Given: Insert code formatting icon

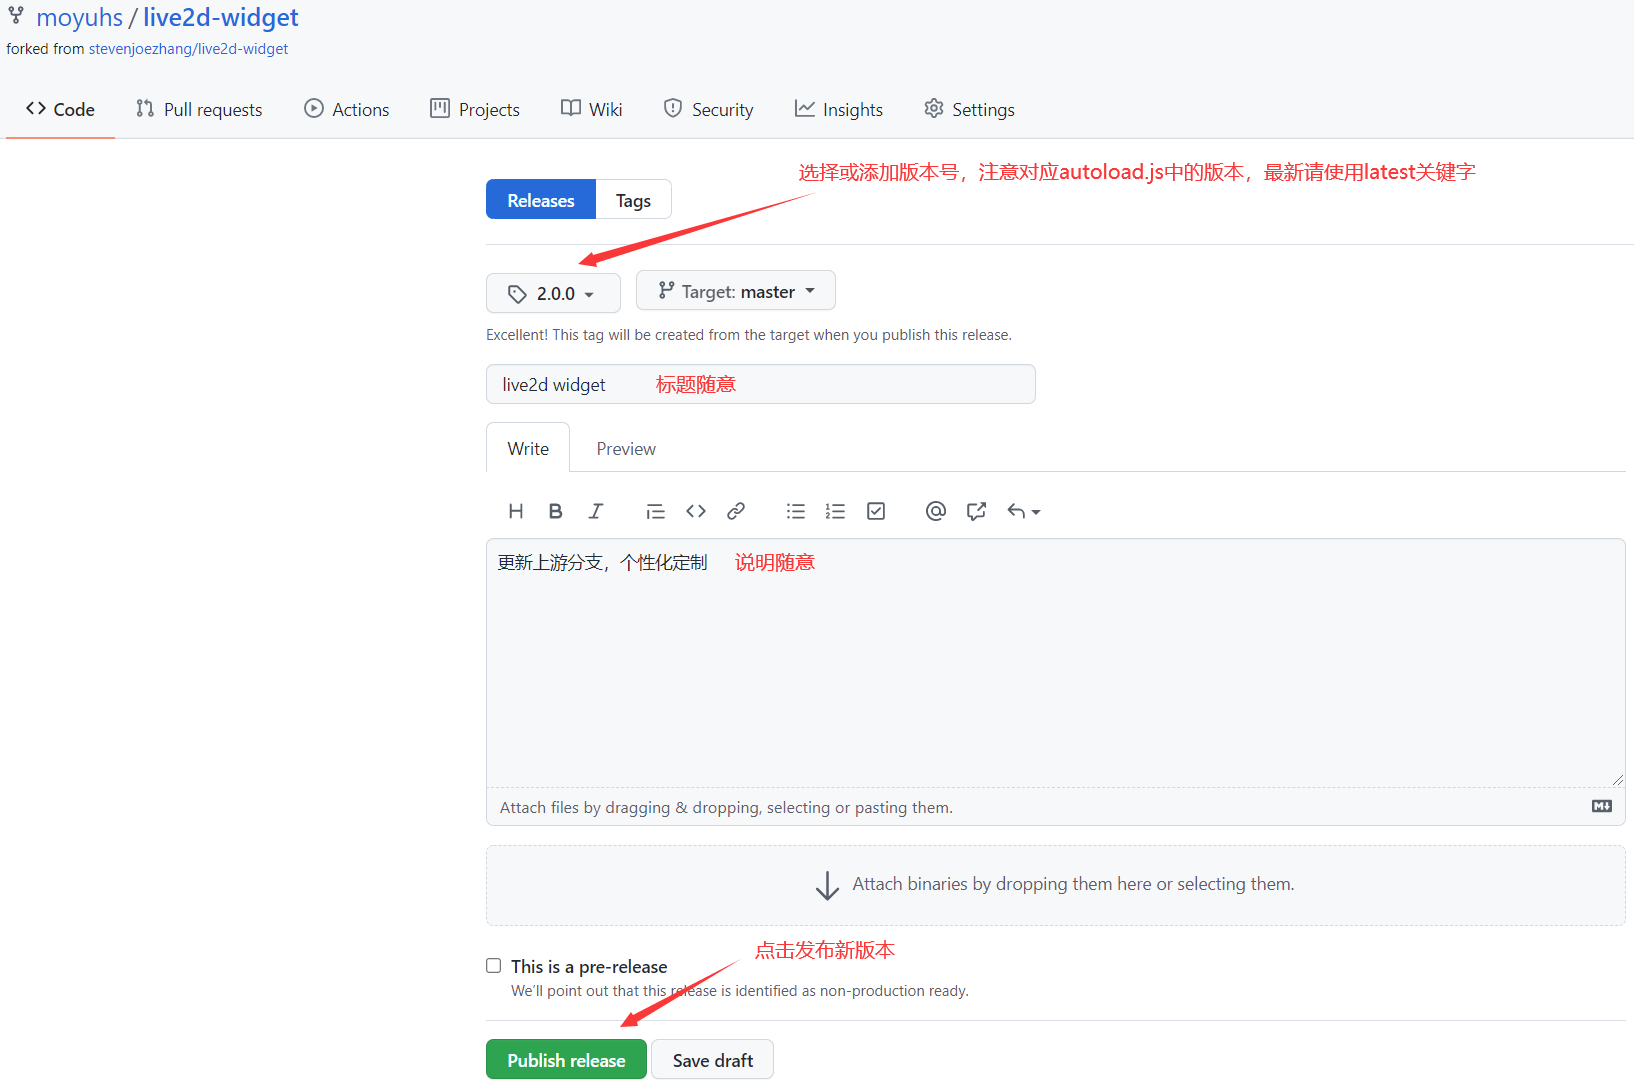Looking at the screenshot, I should pyautogui.click(x=696, y=511).
